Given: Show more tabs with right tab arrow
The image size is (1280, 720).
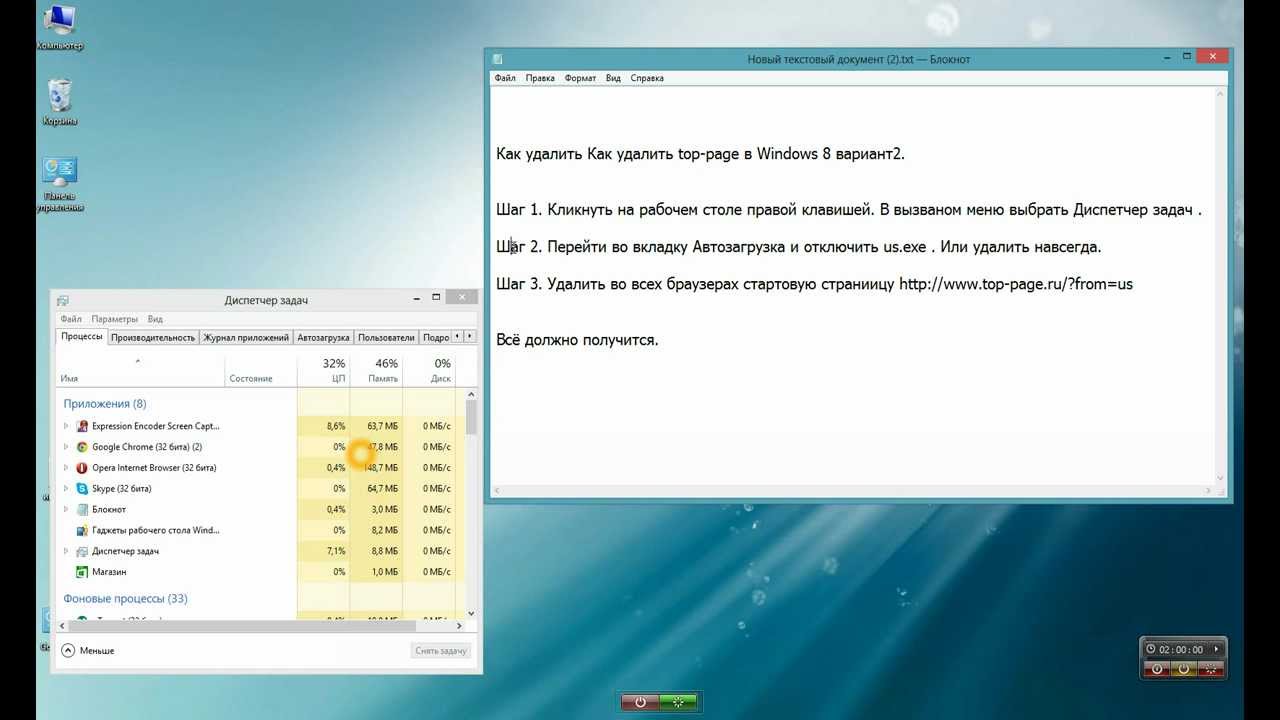Looking at the screenshot, I should 470,337.
